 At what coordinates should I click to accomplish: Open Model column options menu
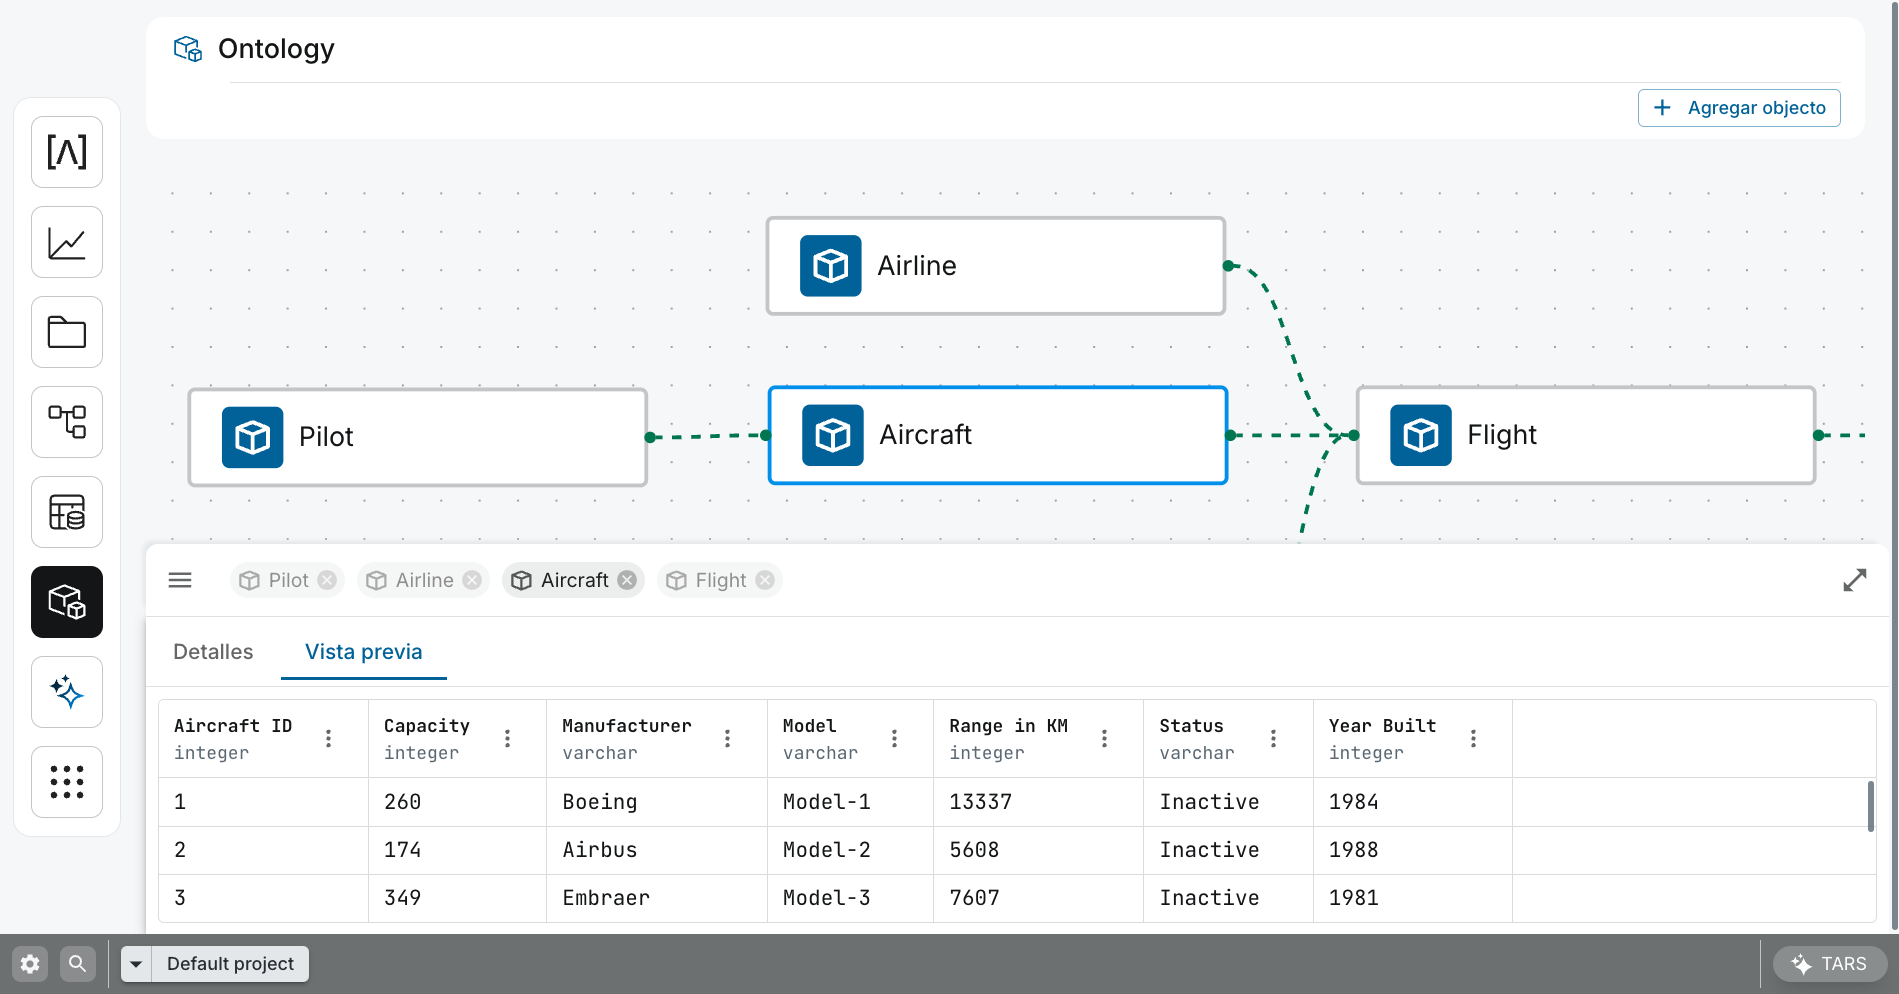click(x=894, y=739)
